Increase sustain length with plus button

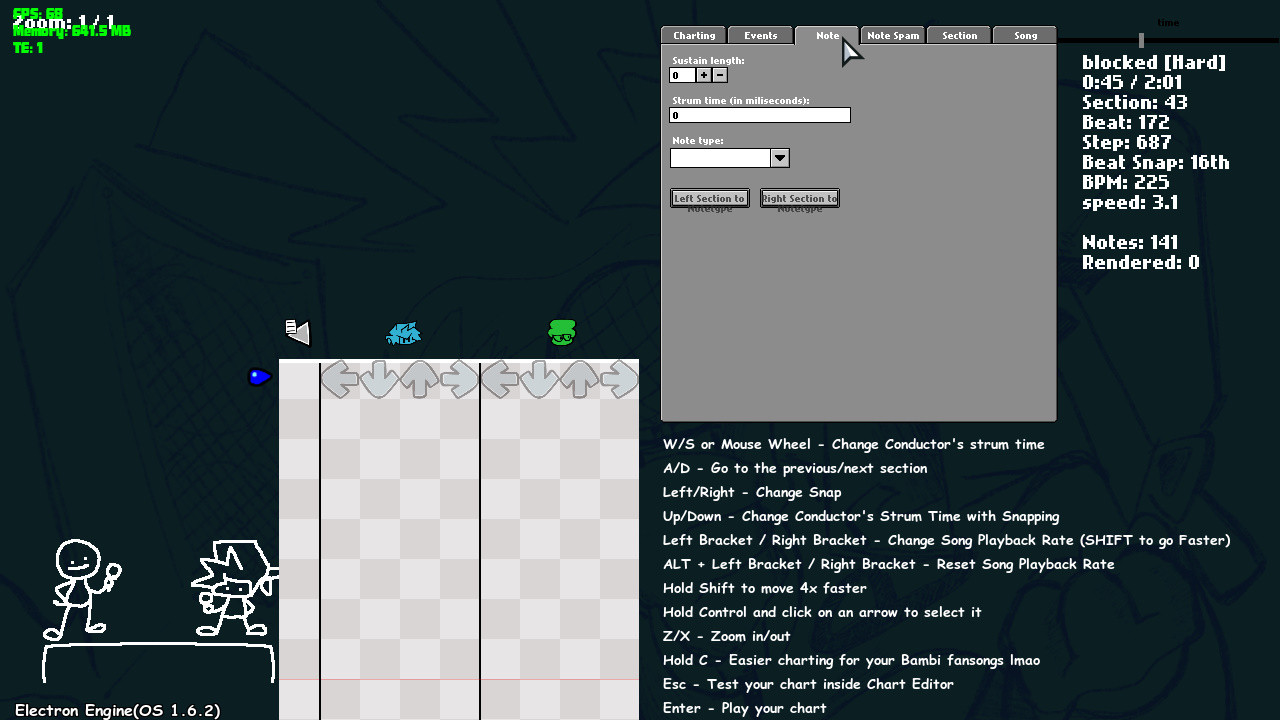pos(704,75)
